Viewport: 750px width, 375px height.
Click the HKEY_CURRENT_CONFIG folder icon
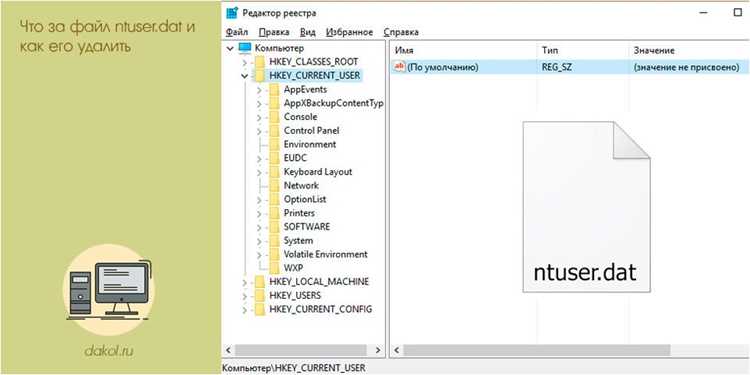(259, 309)
